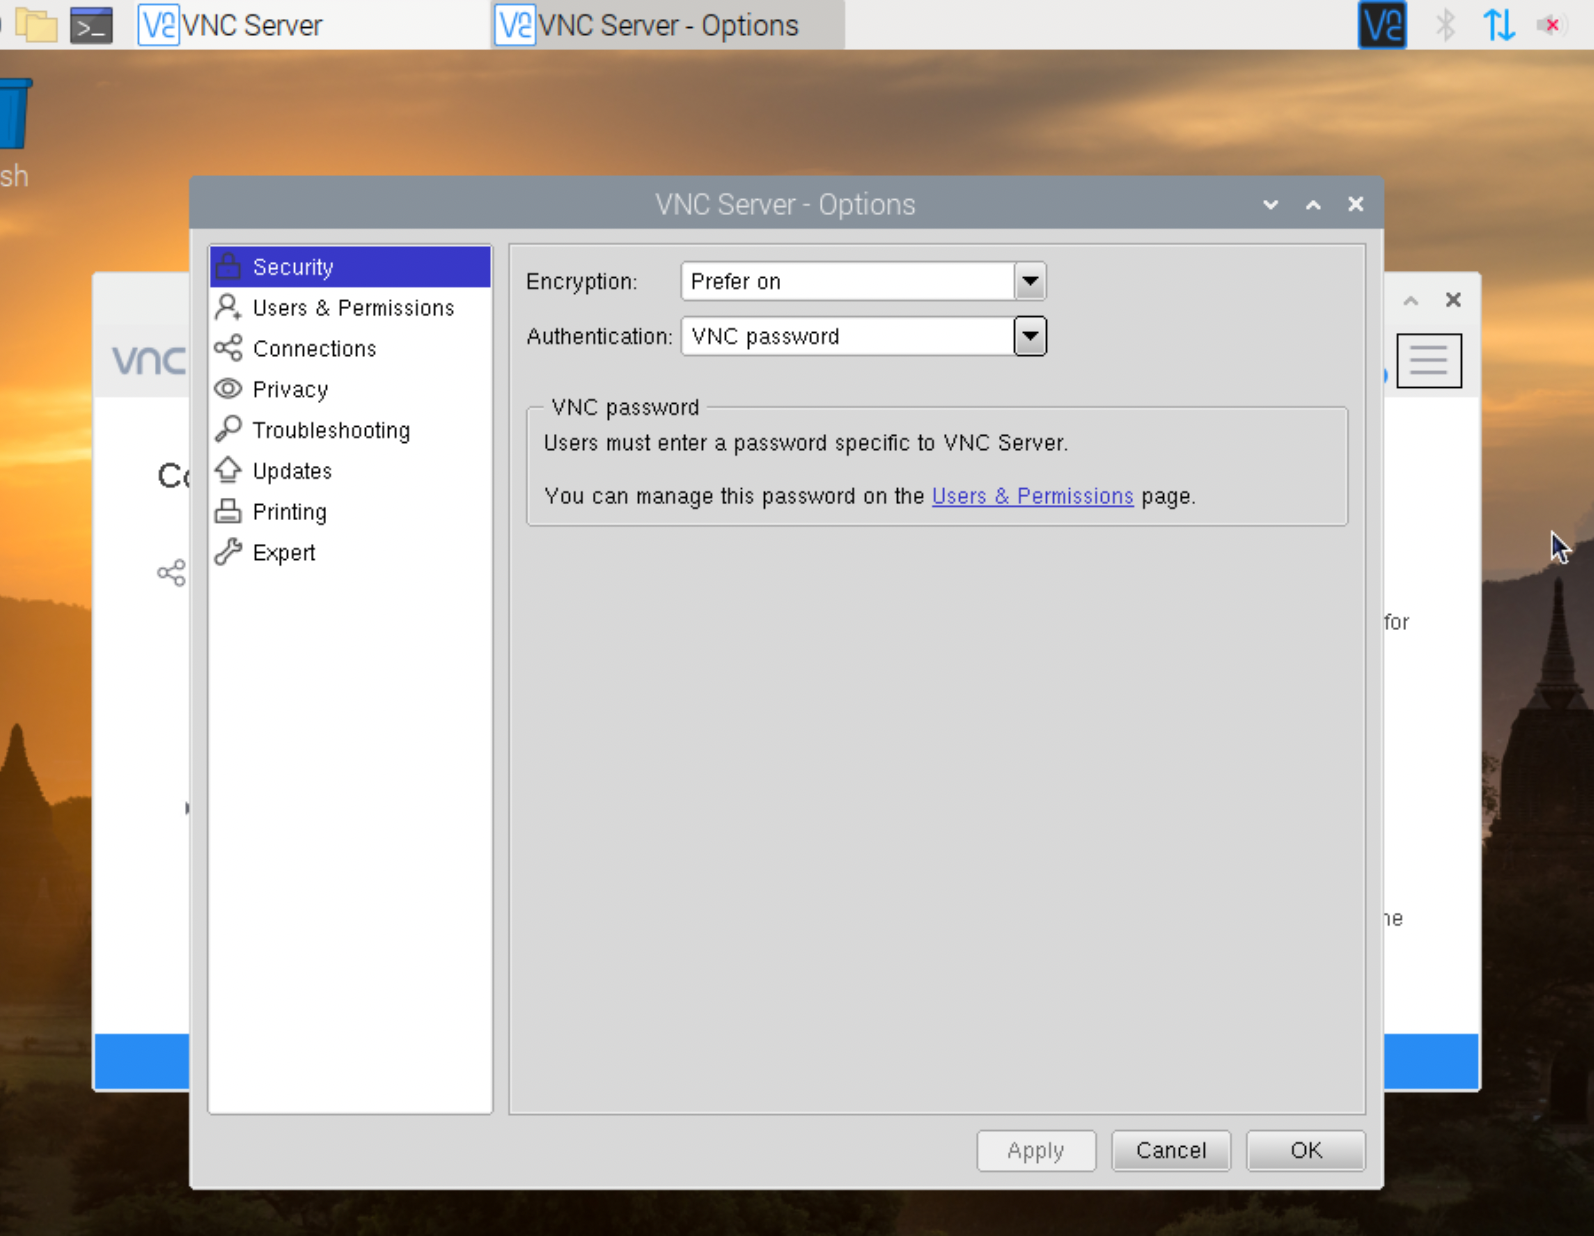Close the background VNC Server window
The image size is (1594, 1236).
click(x=1453, y=300)
